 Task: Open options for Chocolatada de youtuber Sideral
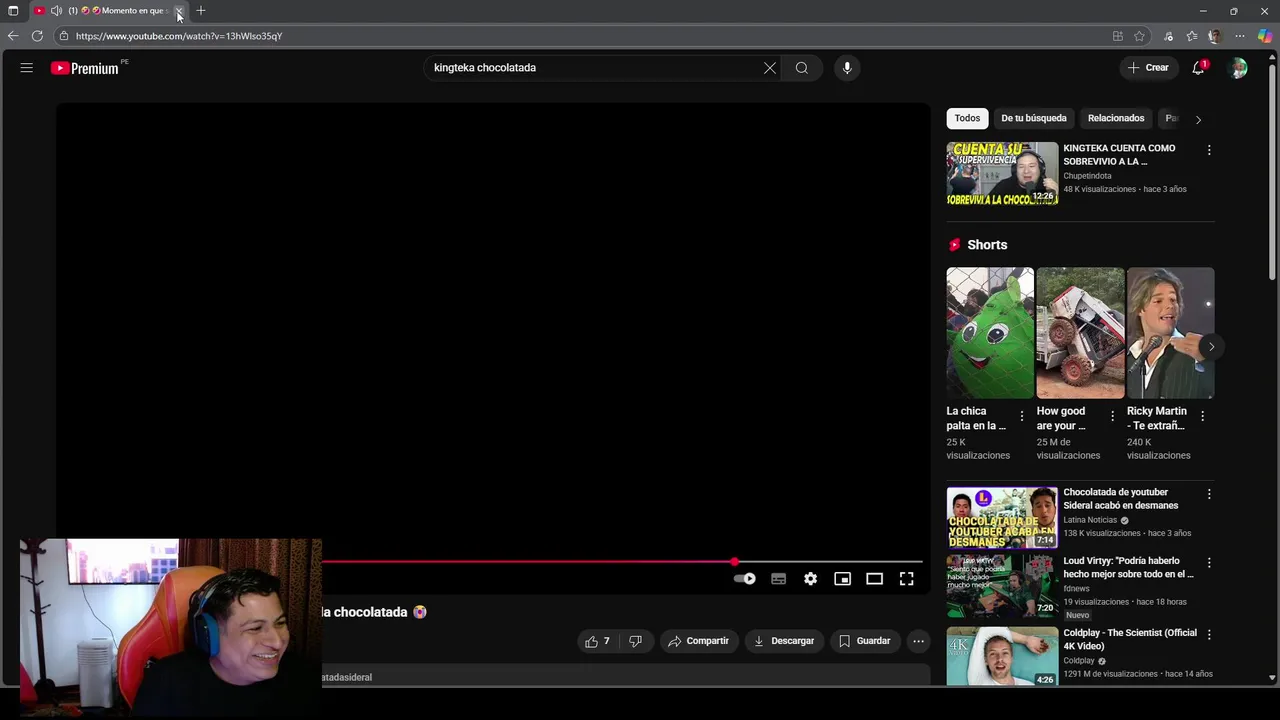coord(1209,494)
